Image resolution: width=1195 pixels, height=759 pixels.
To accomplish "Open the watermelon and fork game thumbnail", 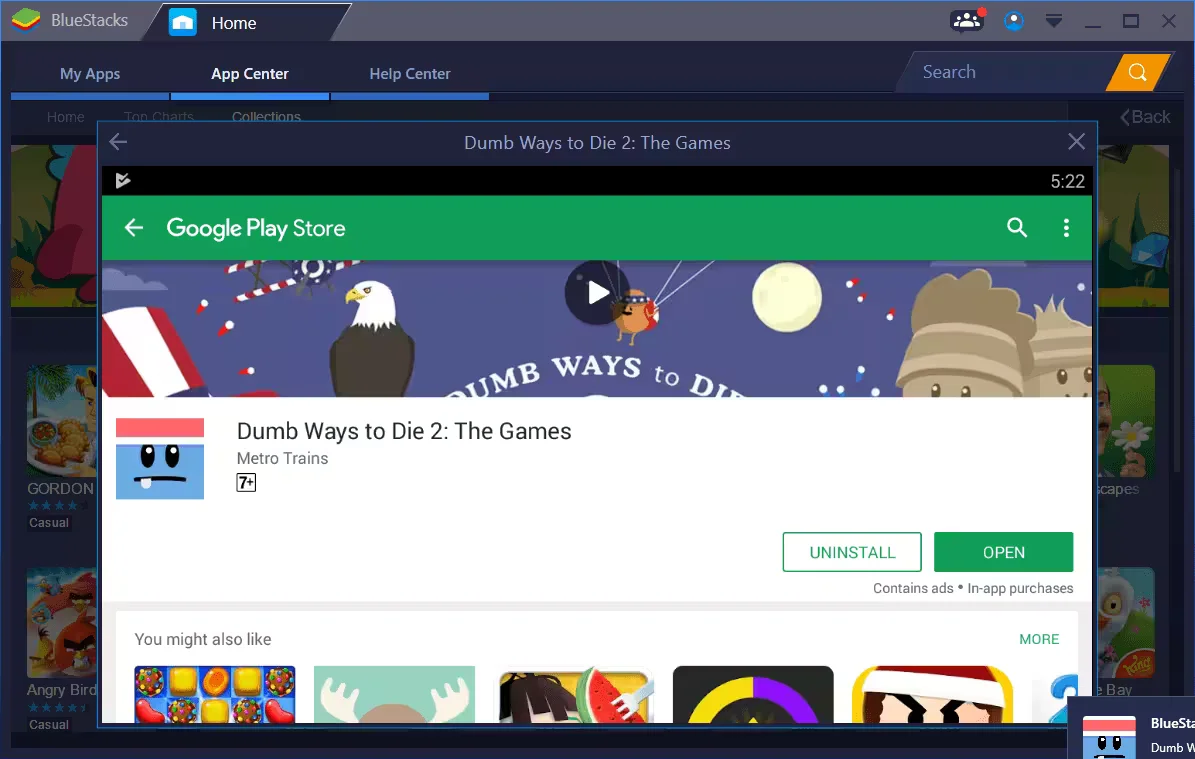I will 576,695.
